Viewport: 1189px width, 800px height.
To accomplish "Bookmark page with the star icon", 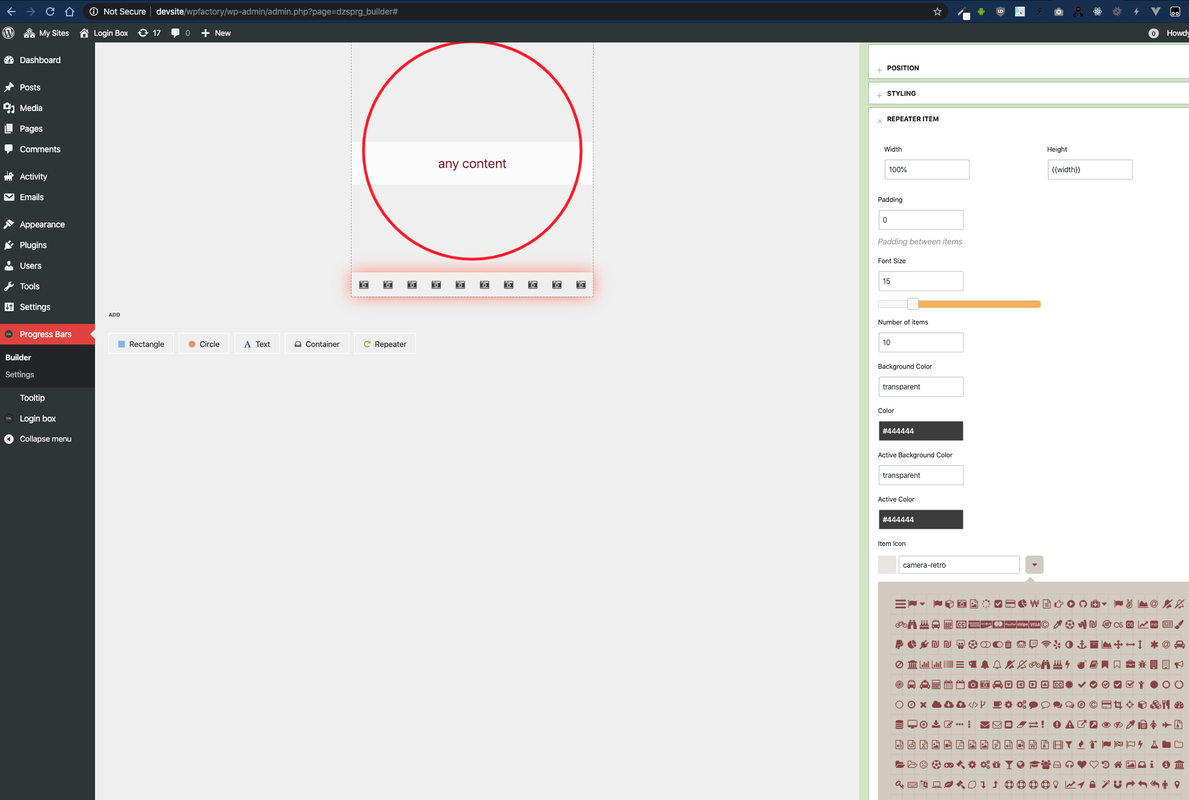I will (x=937, y=12).
